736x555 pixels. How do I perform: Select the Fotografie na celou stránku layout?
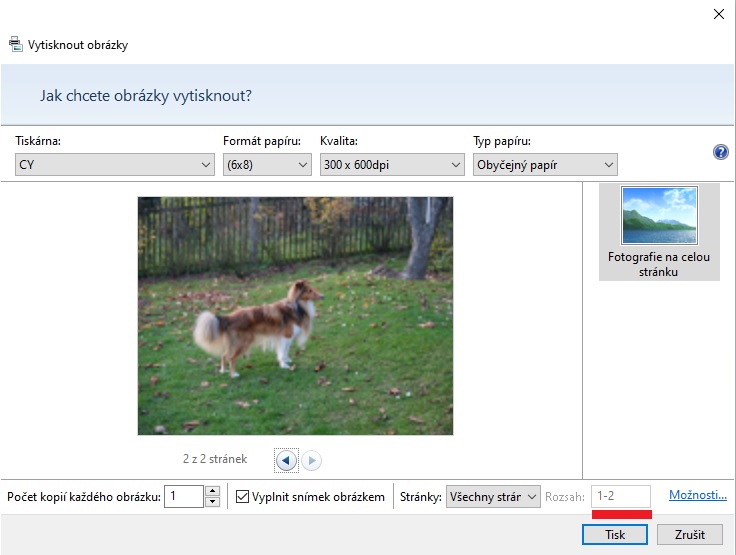pyautogui.click(x=658, y=232)
